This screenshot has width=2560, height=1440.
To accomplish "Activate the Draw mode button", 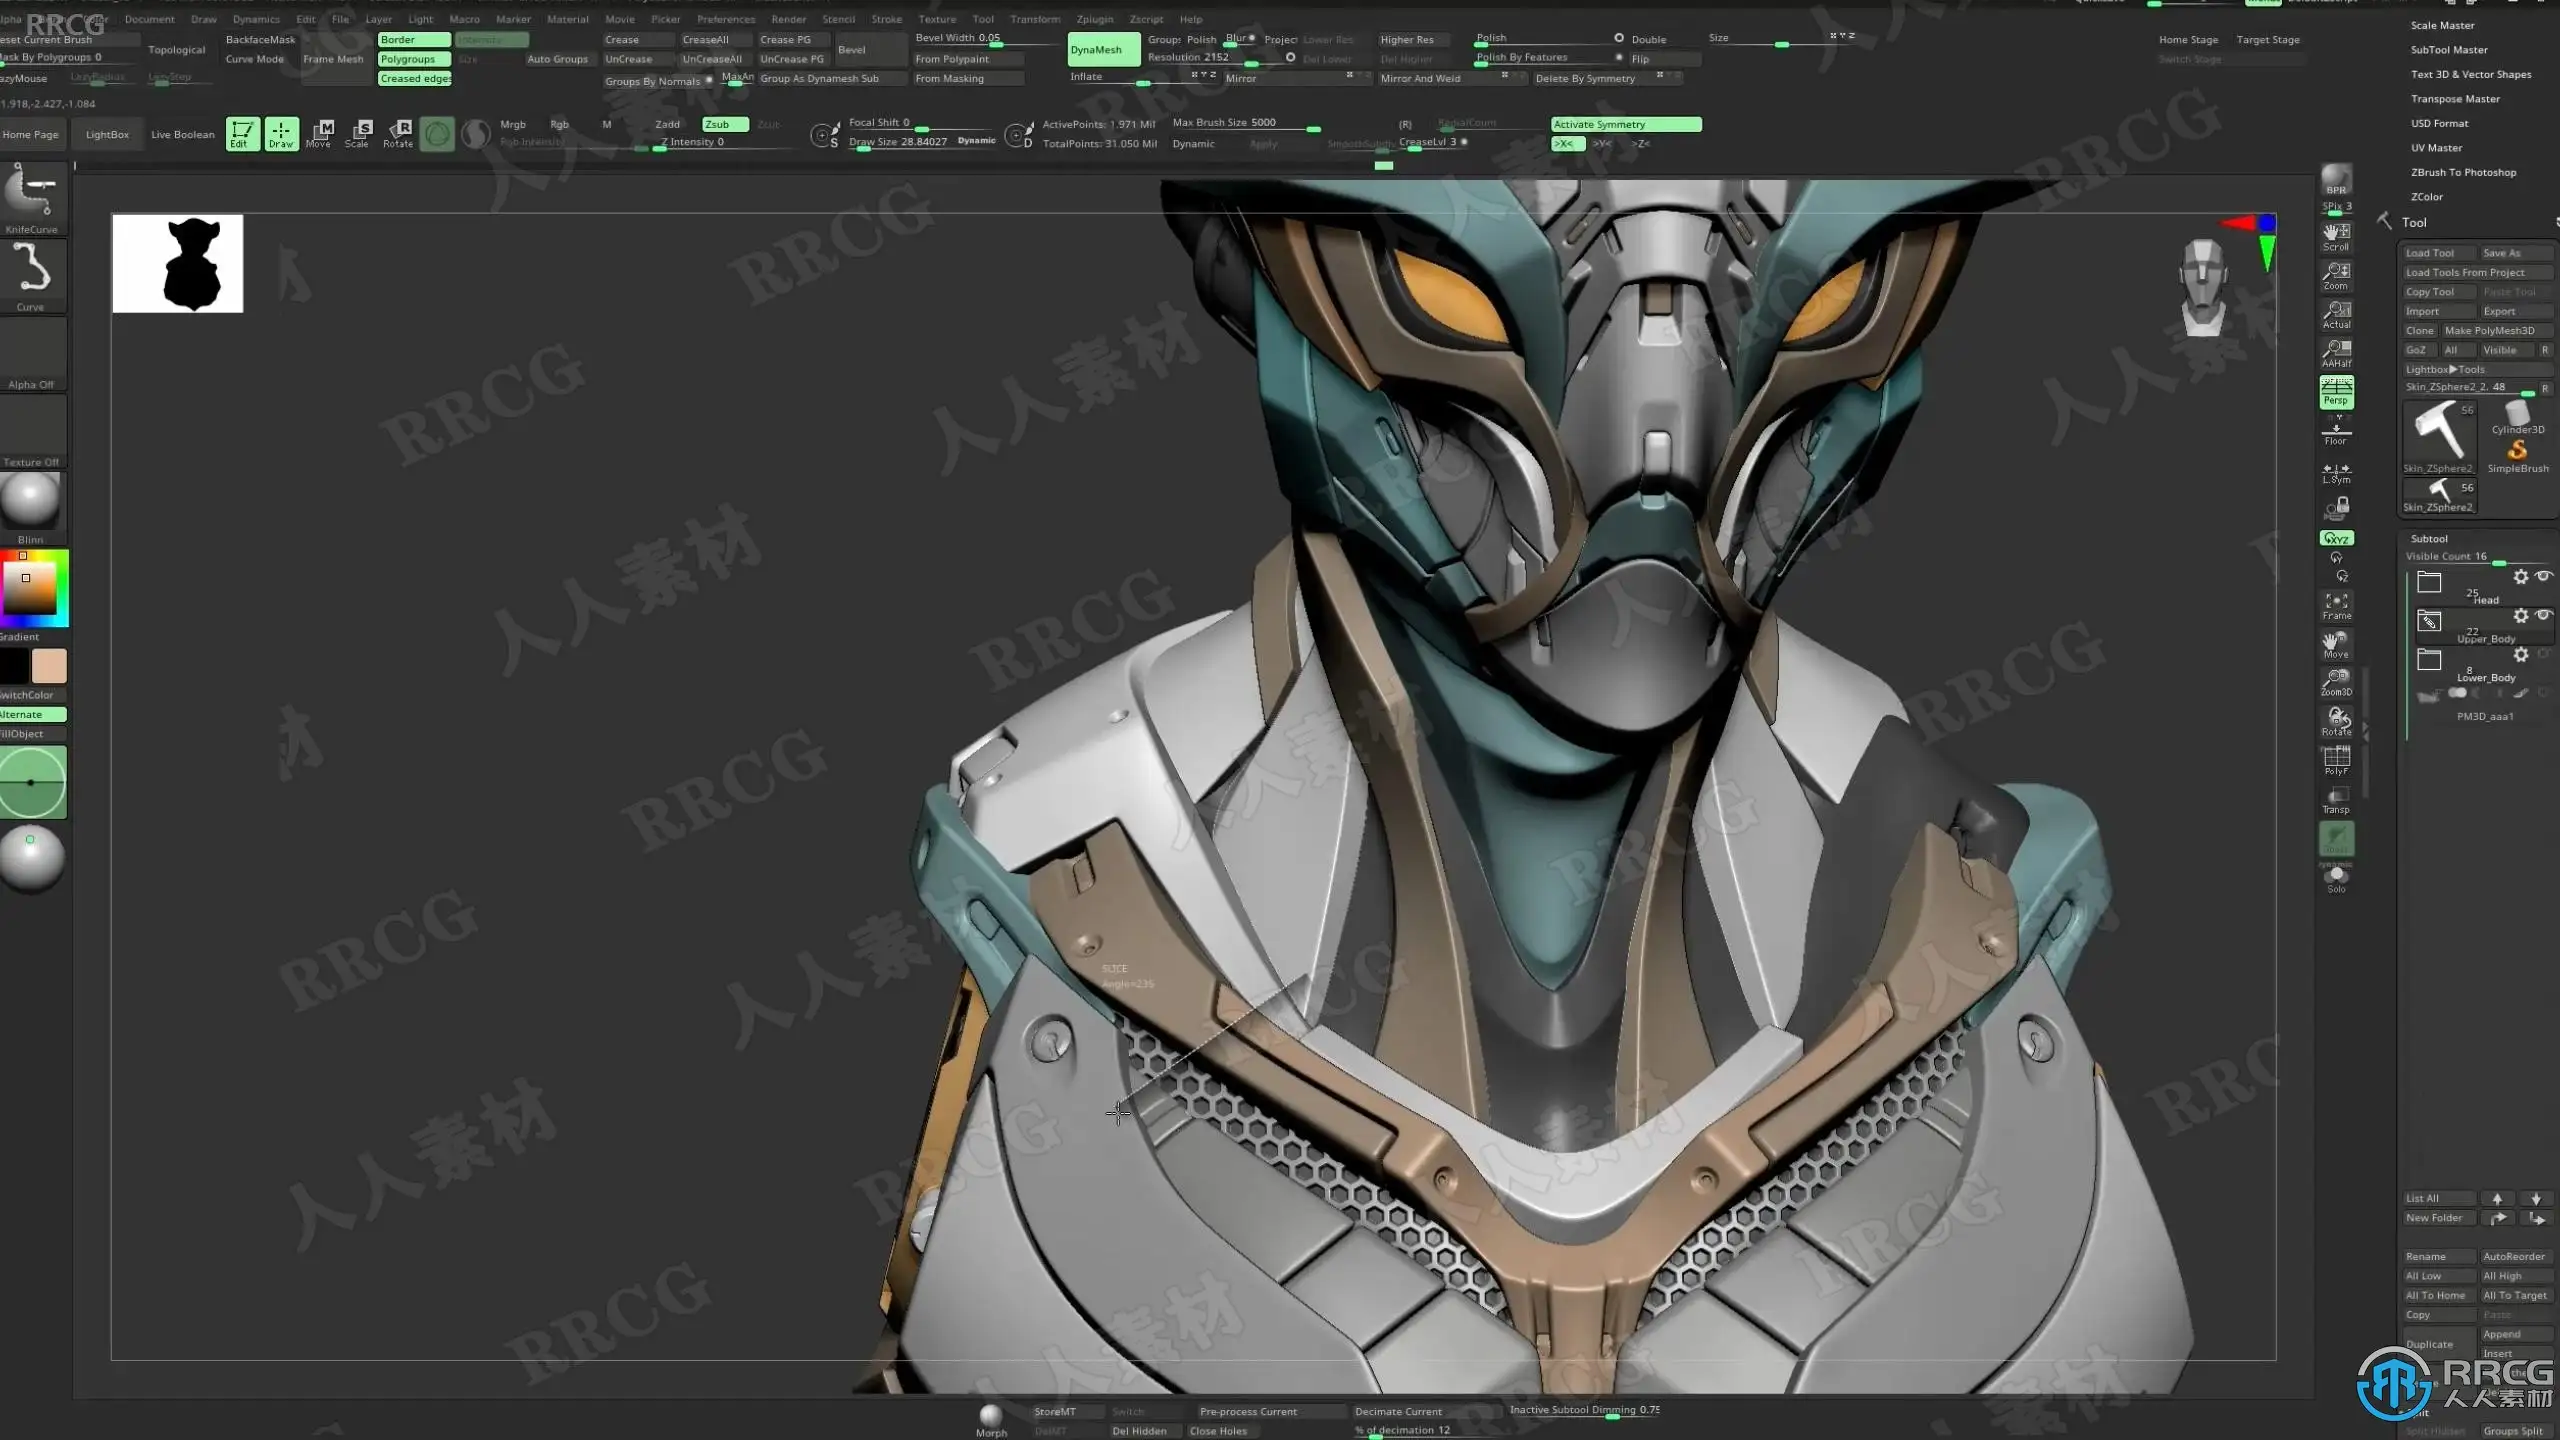I will 281,133.
